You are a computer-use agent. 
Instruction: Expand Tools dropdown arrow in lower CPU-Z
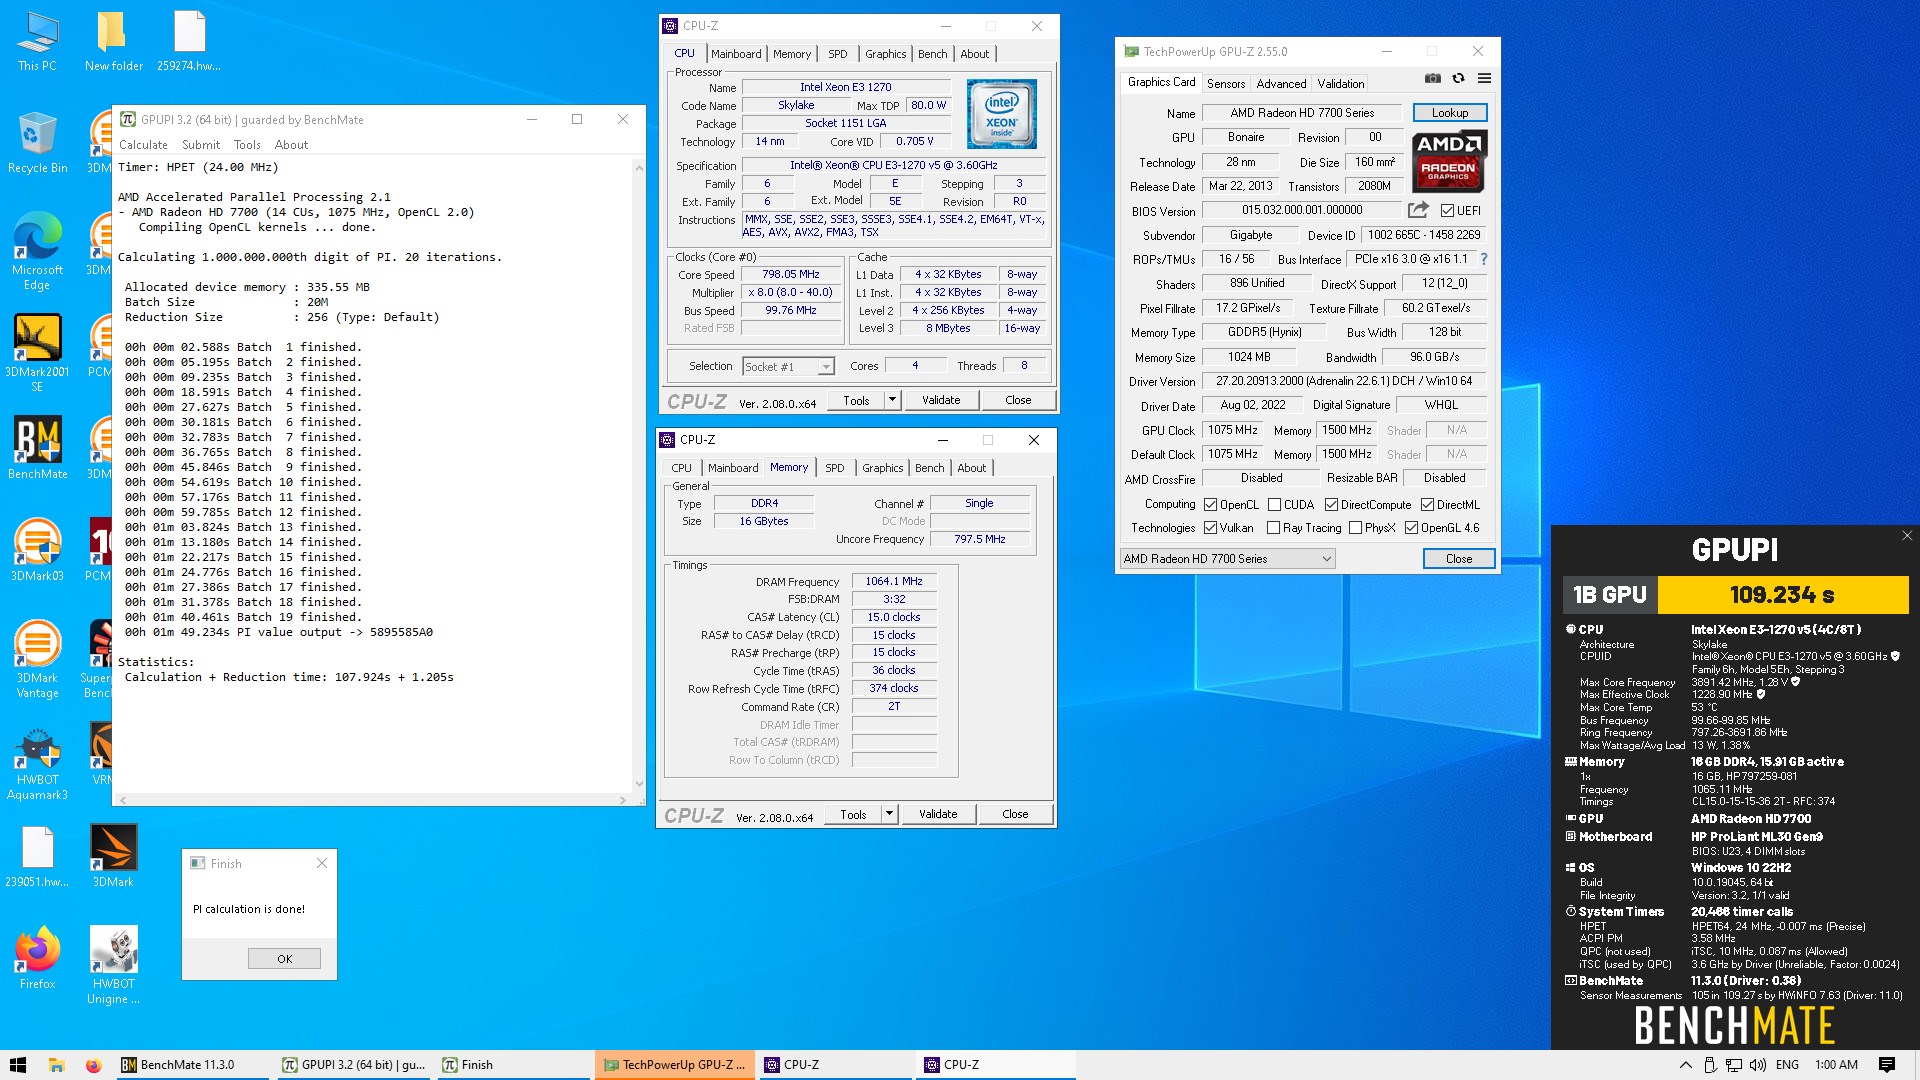889,814
